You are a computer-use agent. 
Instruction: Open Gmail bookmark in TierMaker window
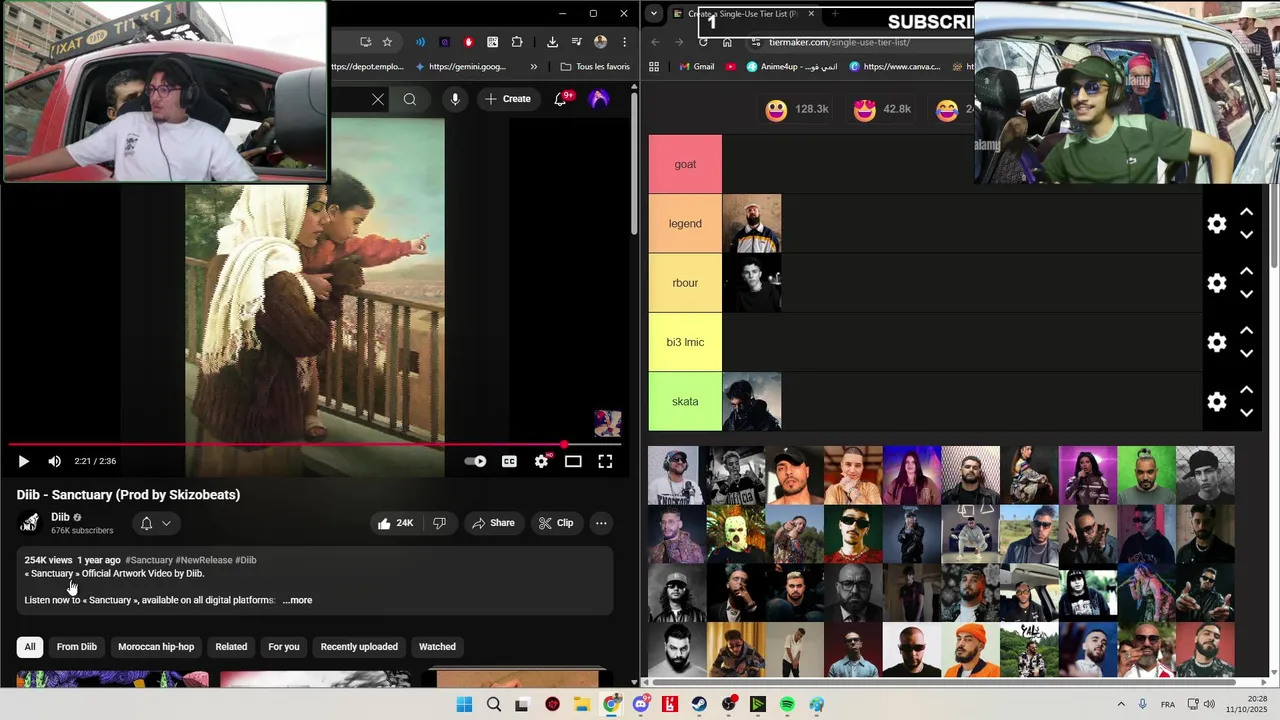click(696, 67)
